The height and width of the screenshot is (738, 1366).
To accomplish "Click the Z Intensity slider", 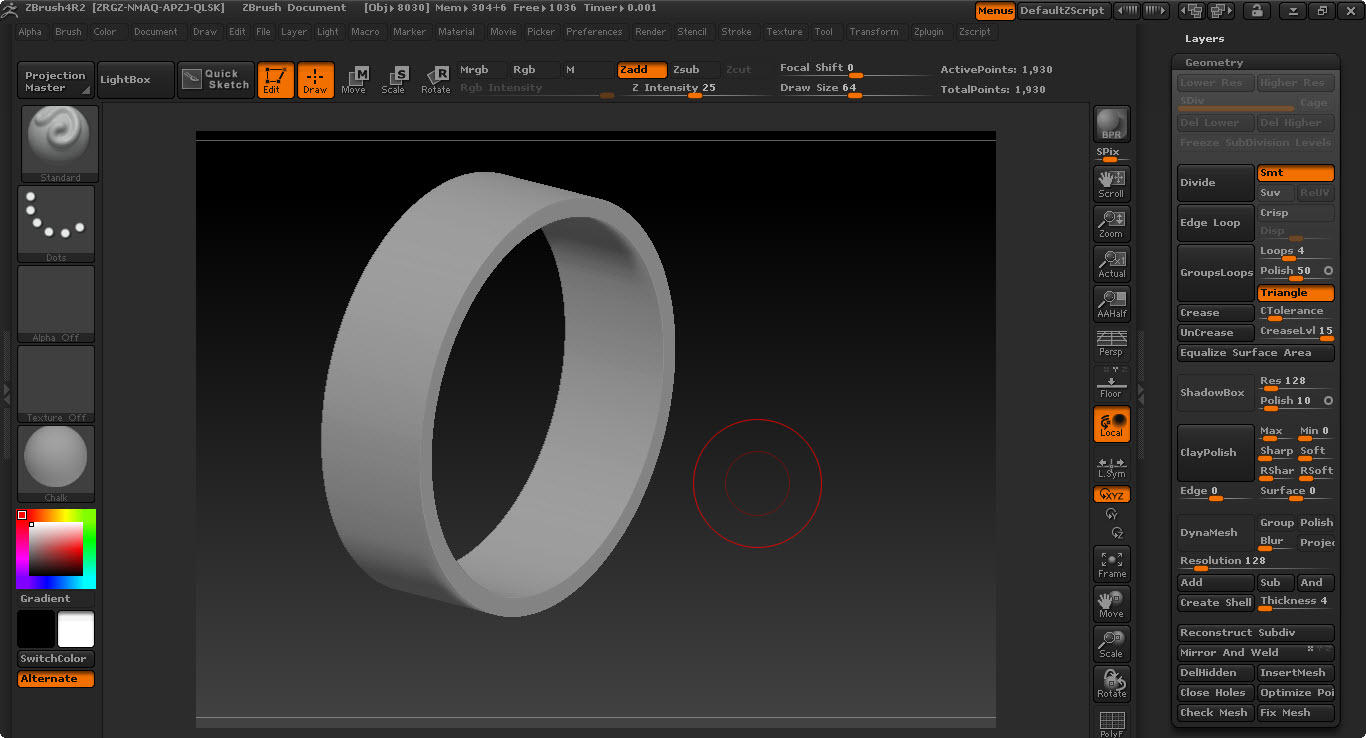I will pos(673,88).
